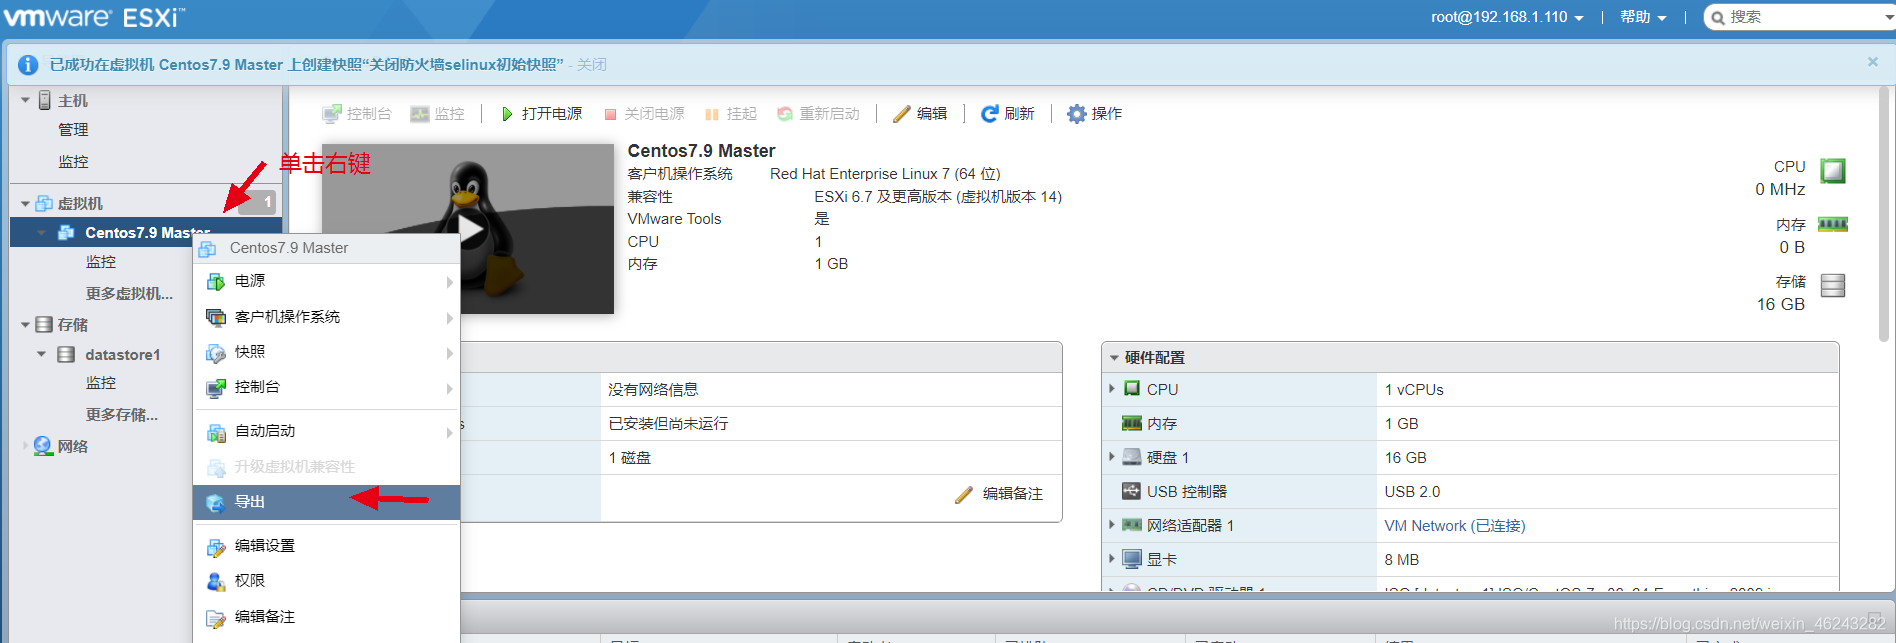Open the Guest OS (客户机操作系统) submenu
This screenshot has height=643, width=1896.
326,317
